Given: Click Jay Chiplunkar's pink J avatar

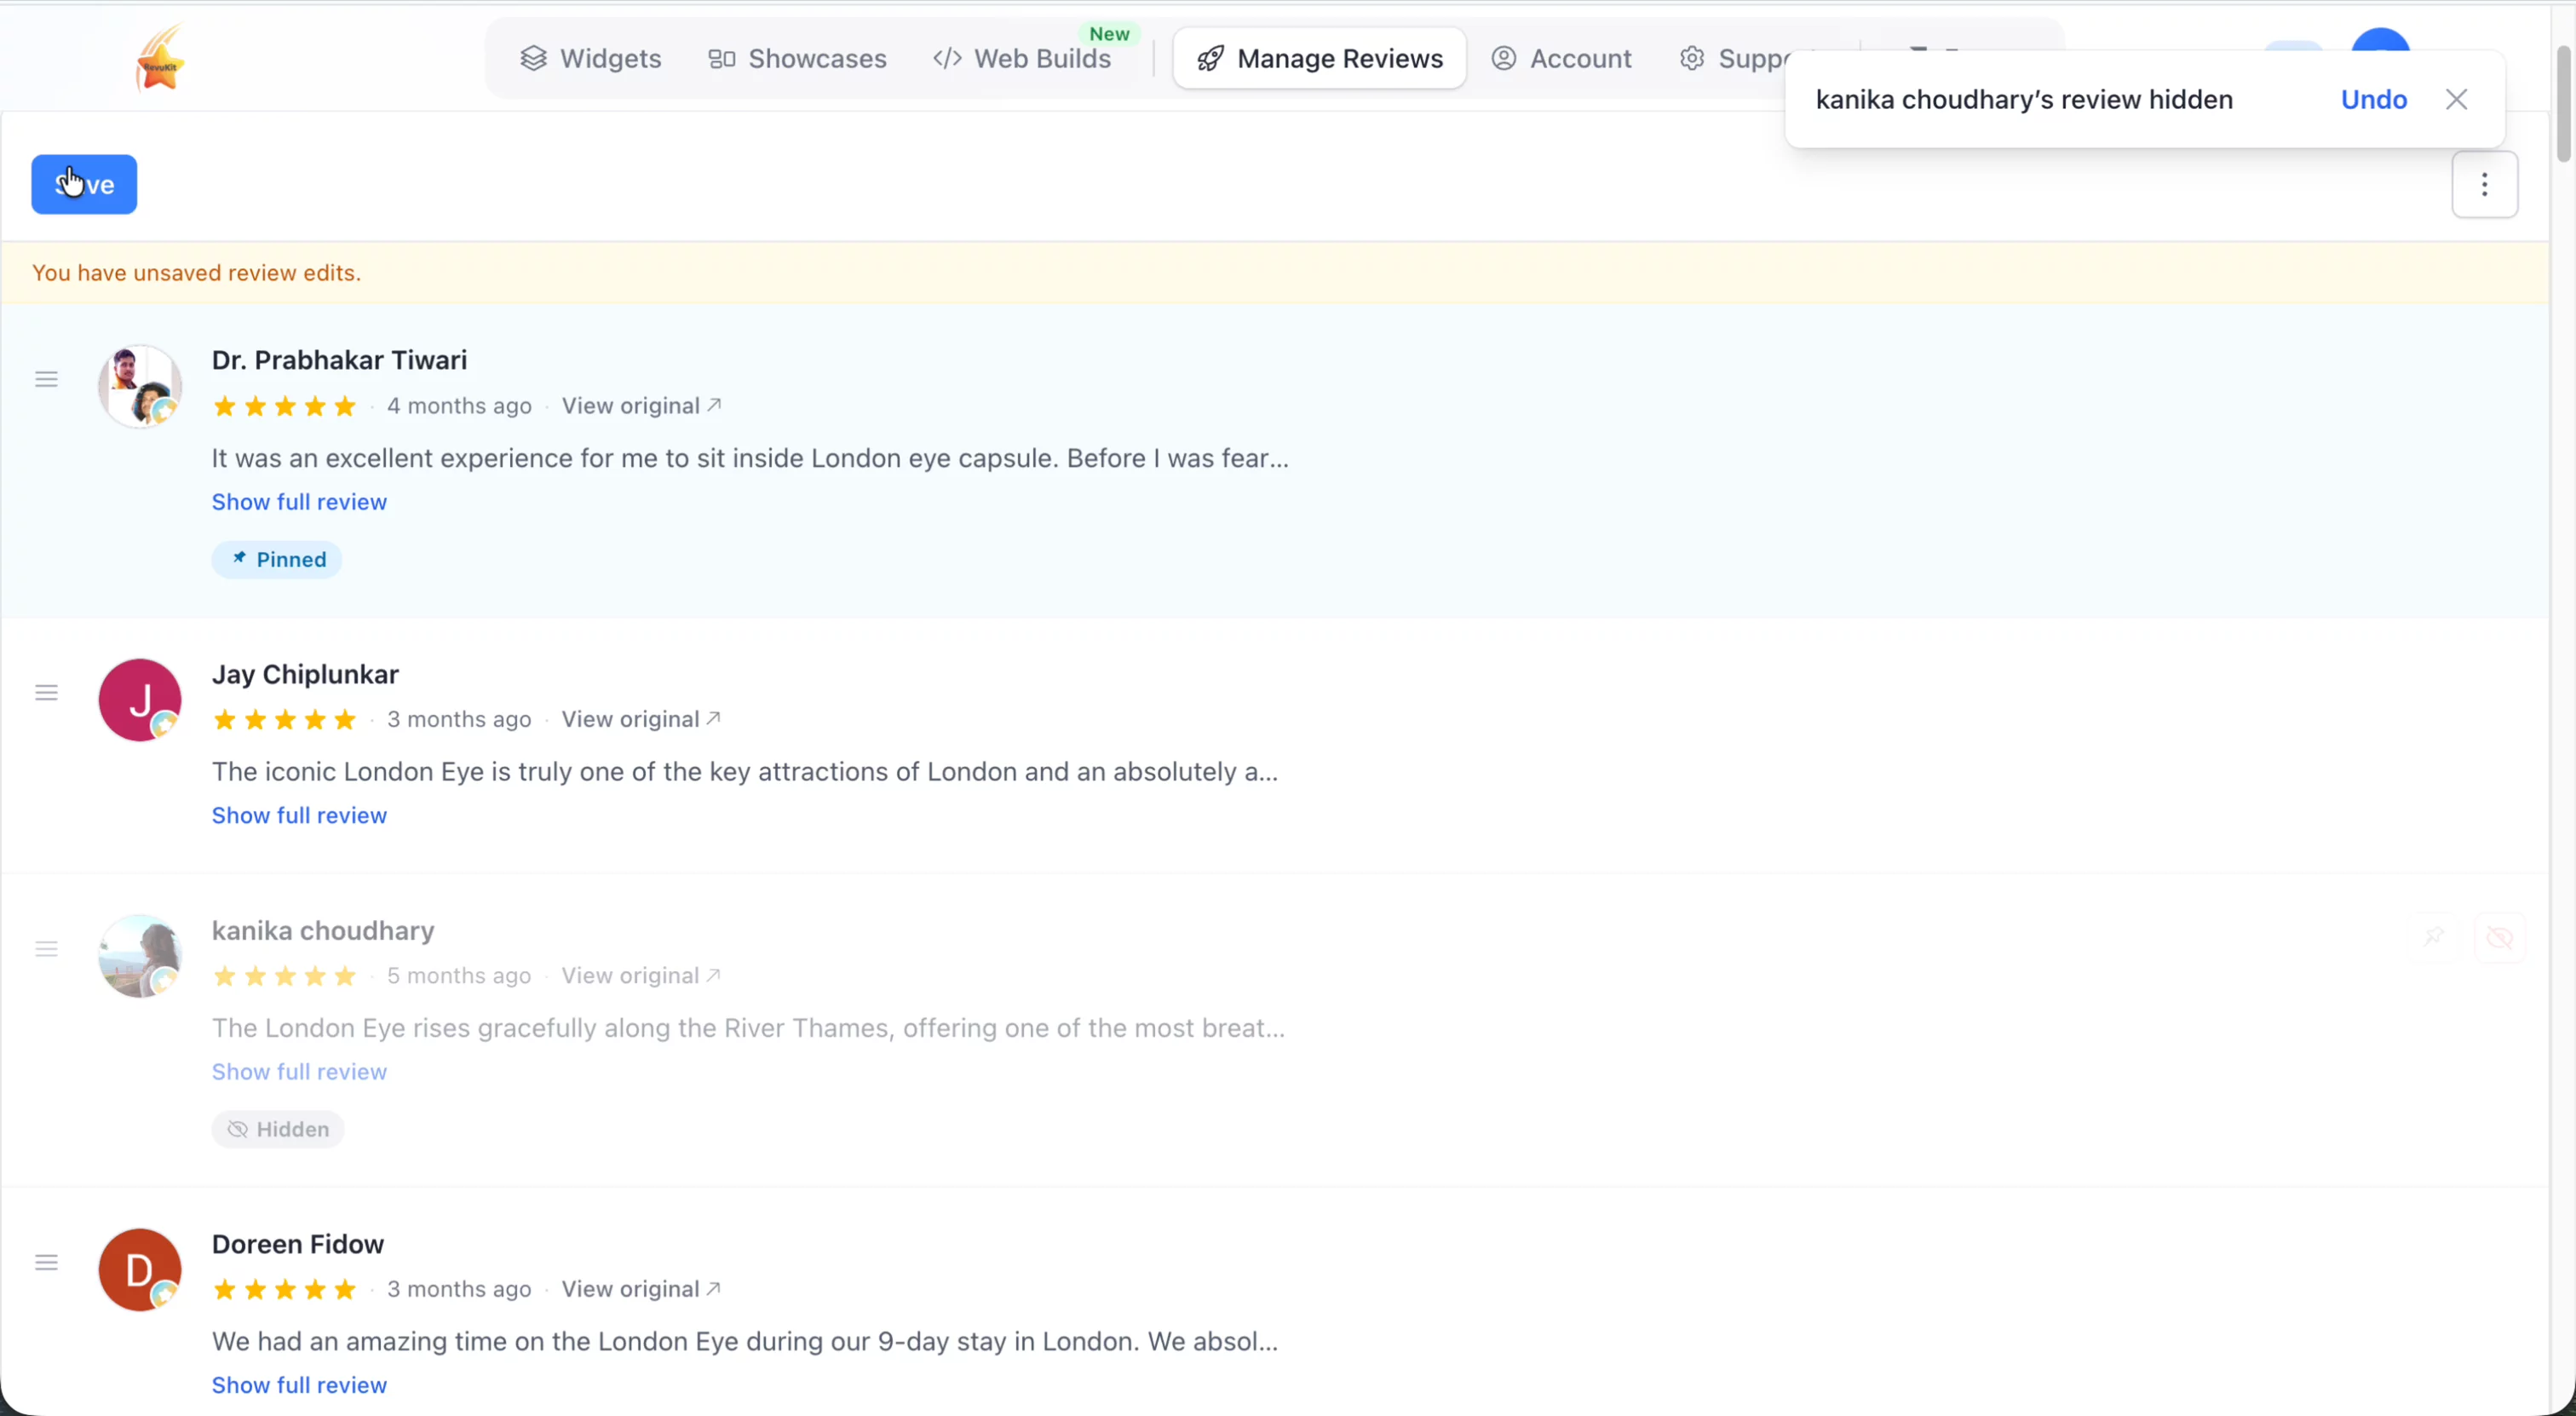Looking at the screenshot, I should pos(140,700).
